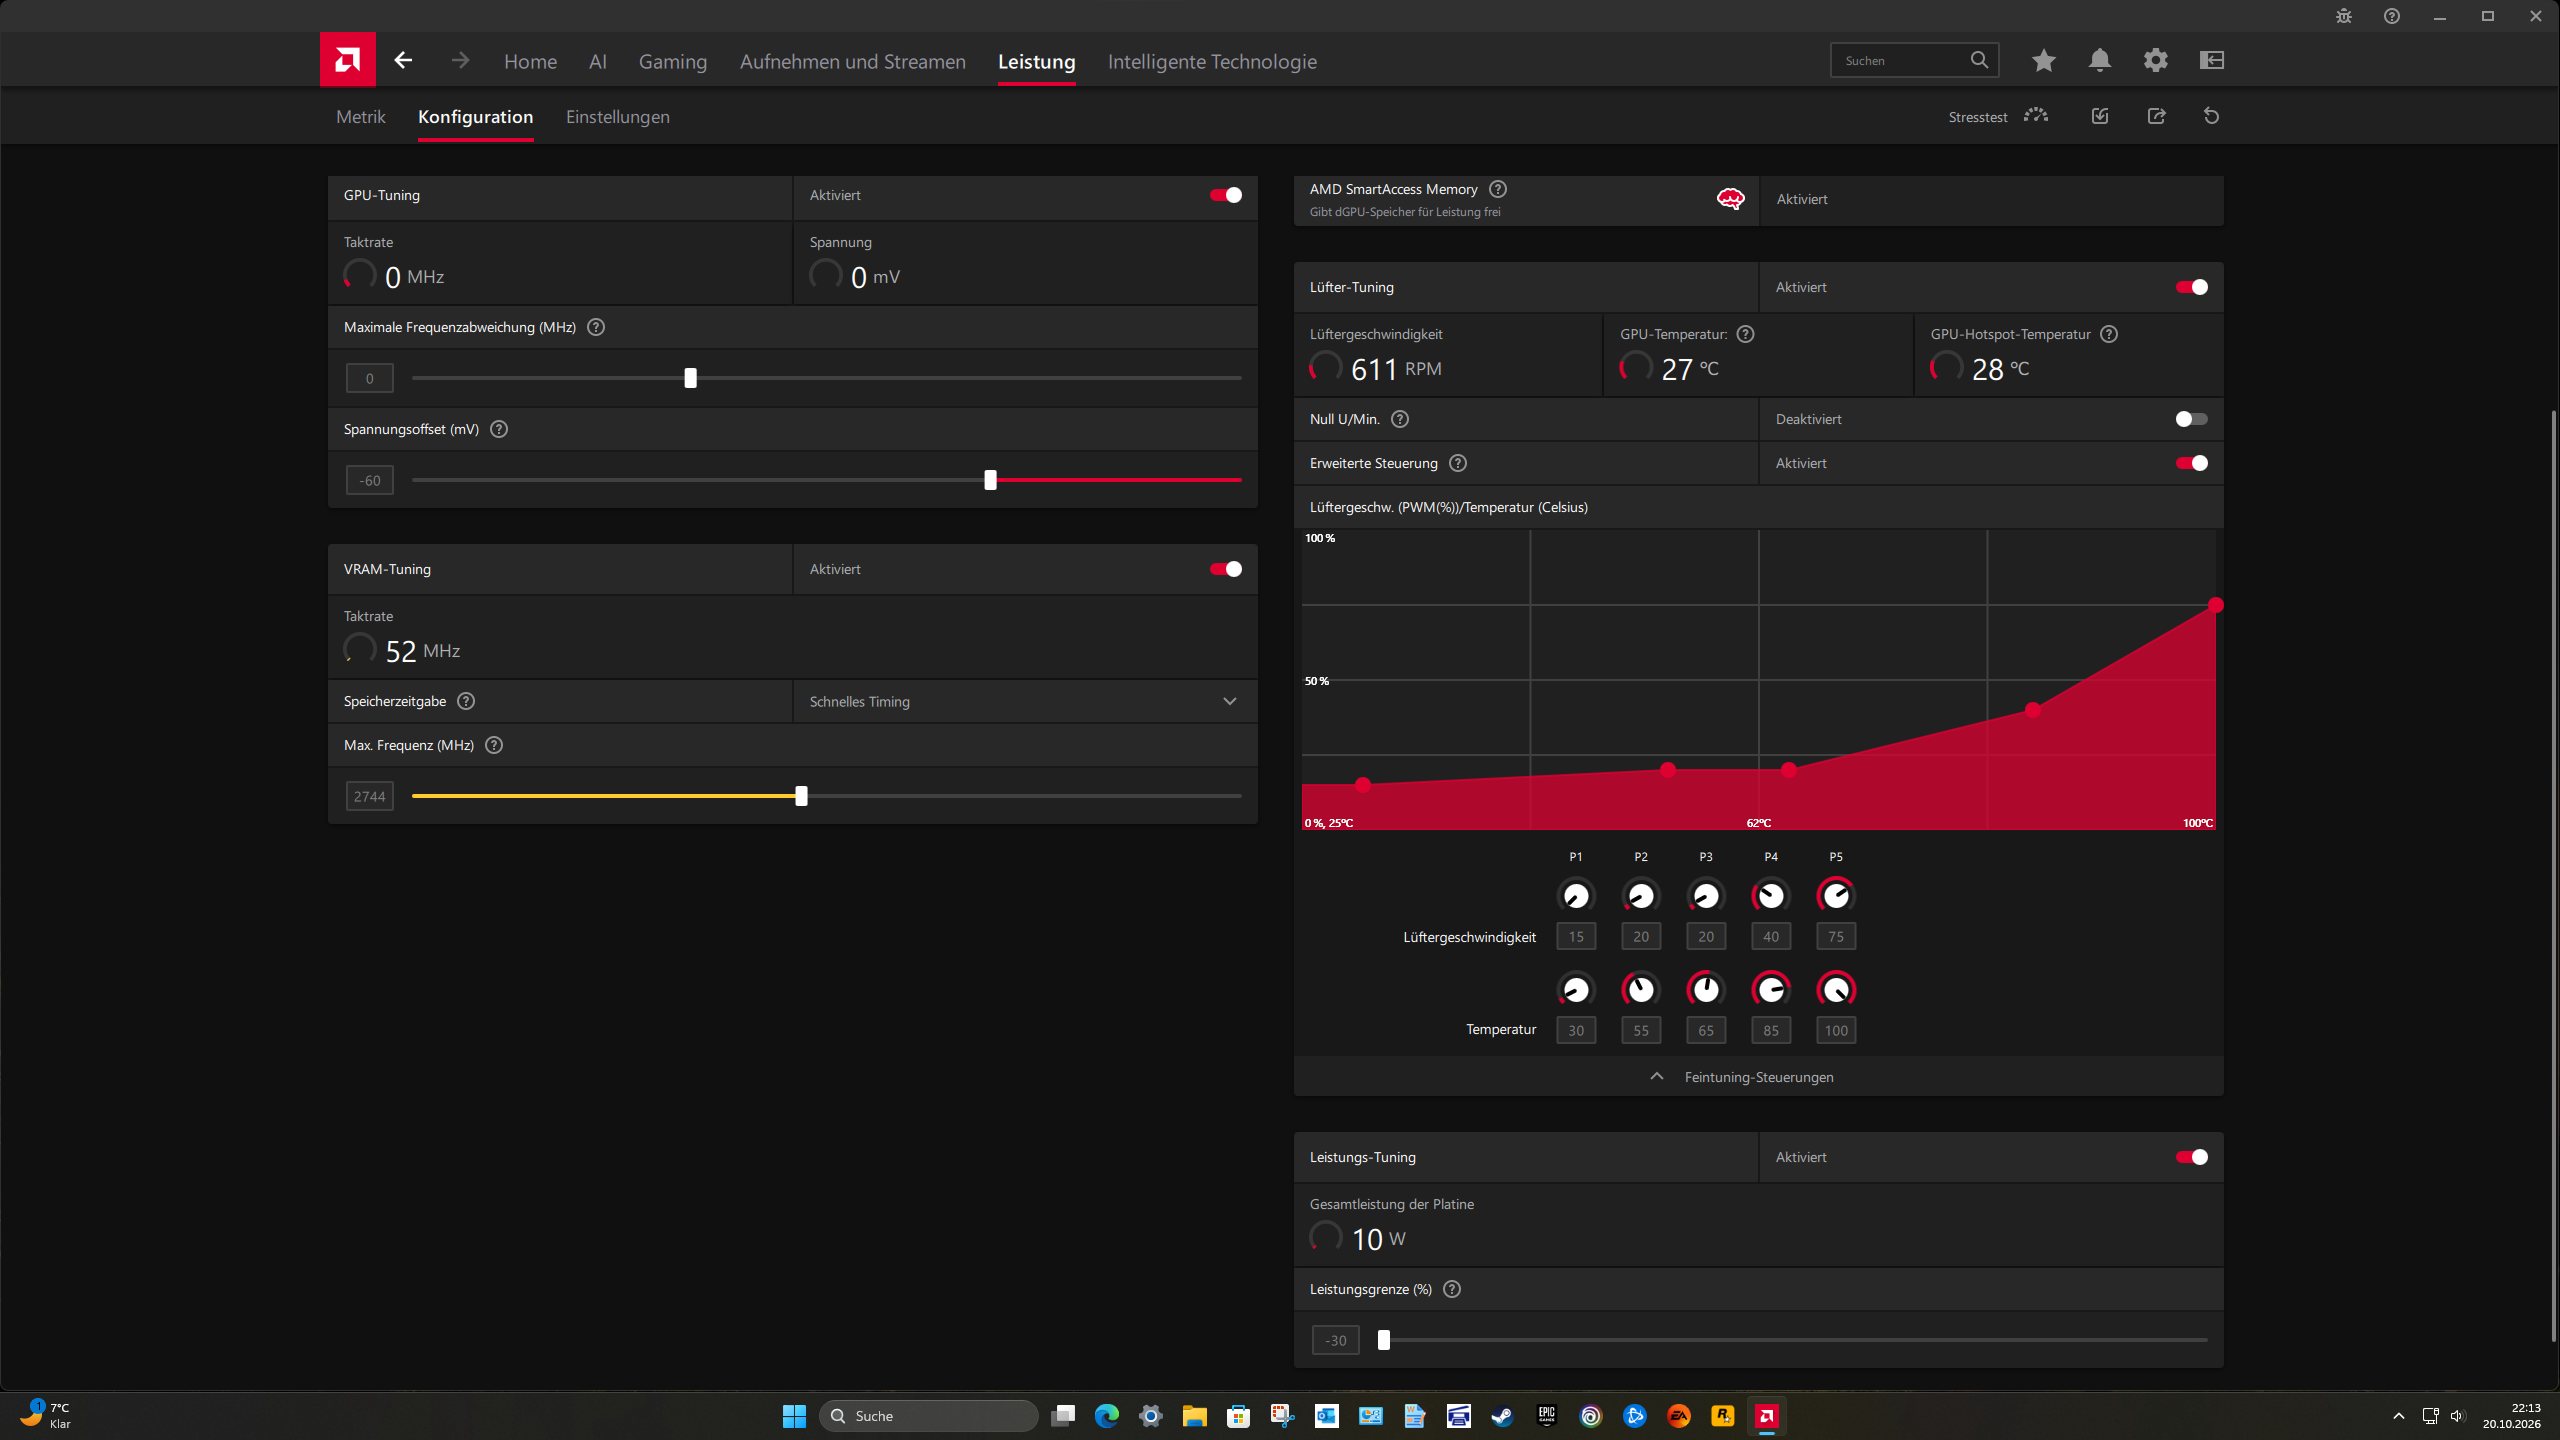Viewport: 2560px width, 1440px height.
Task: Click P5 Lüftergeschwindigkeit knob
Action: click(x=1836, y=895)
